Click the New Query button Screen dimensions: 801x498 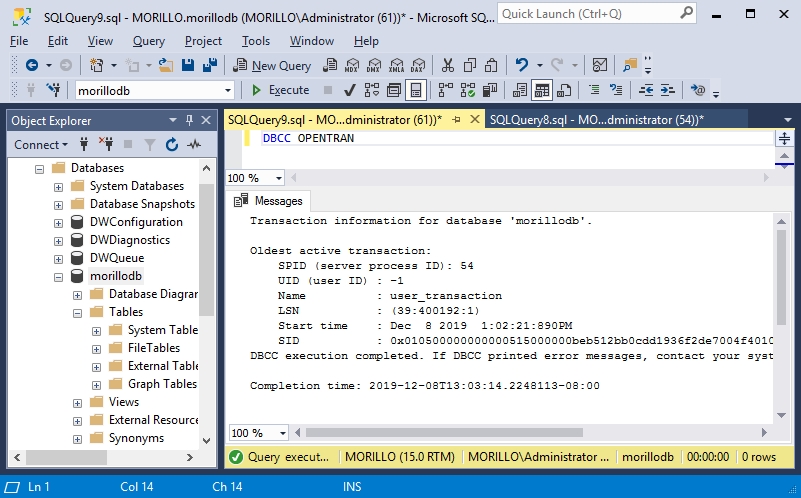(272, 65)
